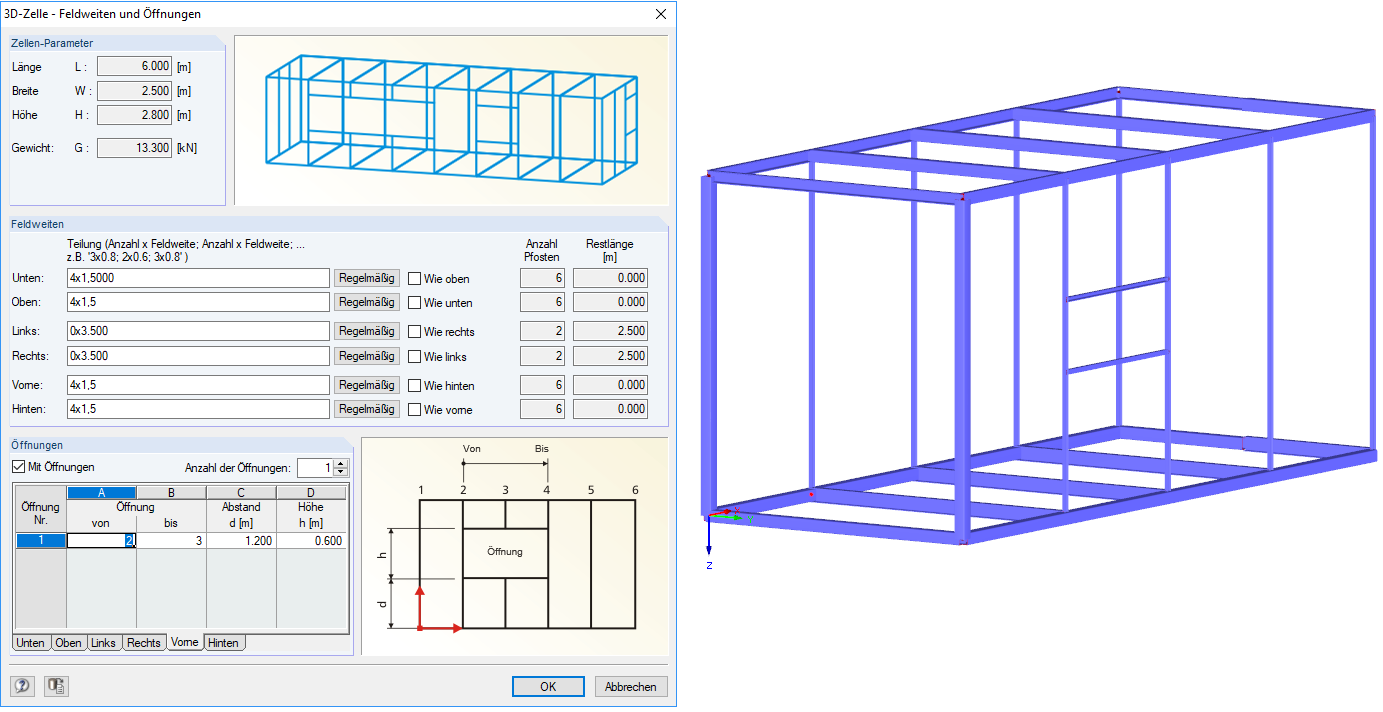Click the Hinten division input field
This screenshot has width=1383, height=712.
tap(198, 409)
